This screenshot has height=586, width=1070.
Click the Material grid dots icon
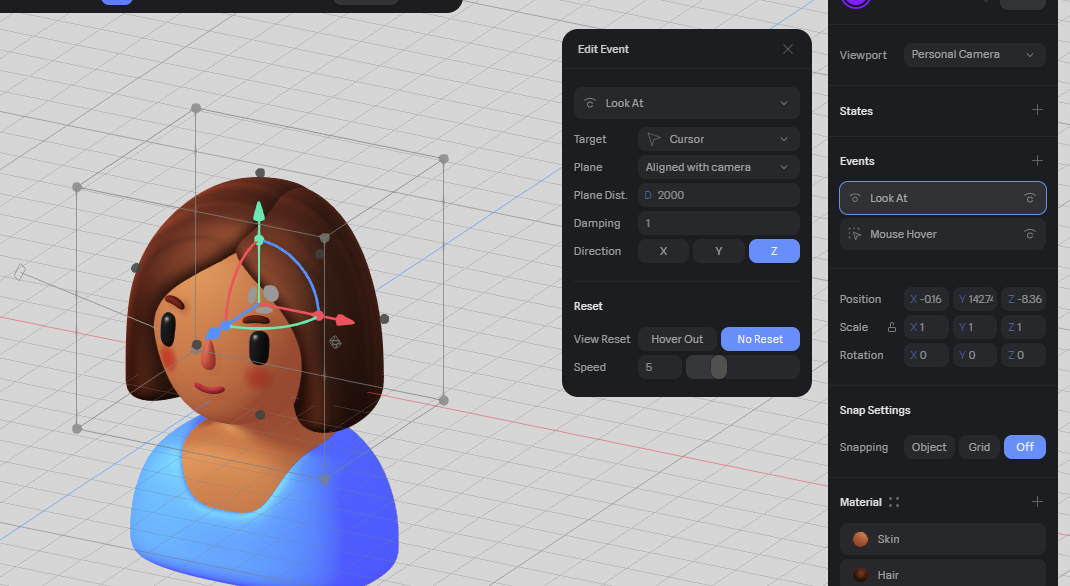point(893,502)
